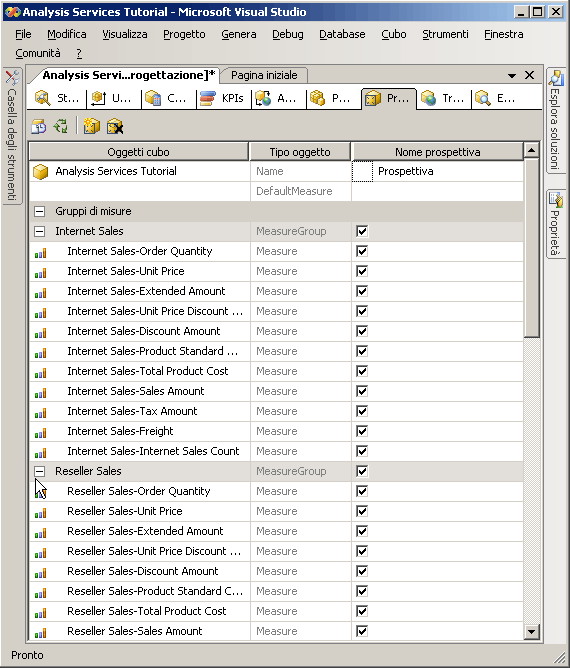Image resolution: width=570 pixels, height=668 pixels.
Task: Switch to the KPIs tab
Action: click(222, 98)
